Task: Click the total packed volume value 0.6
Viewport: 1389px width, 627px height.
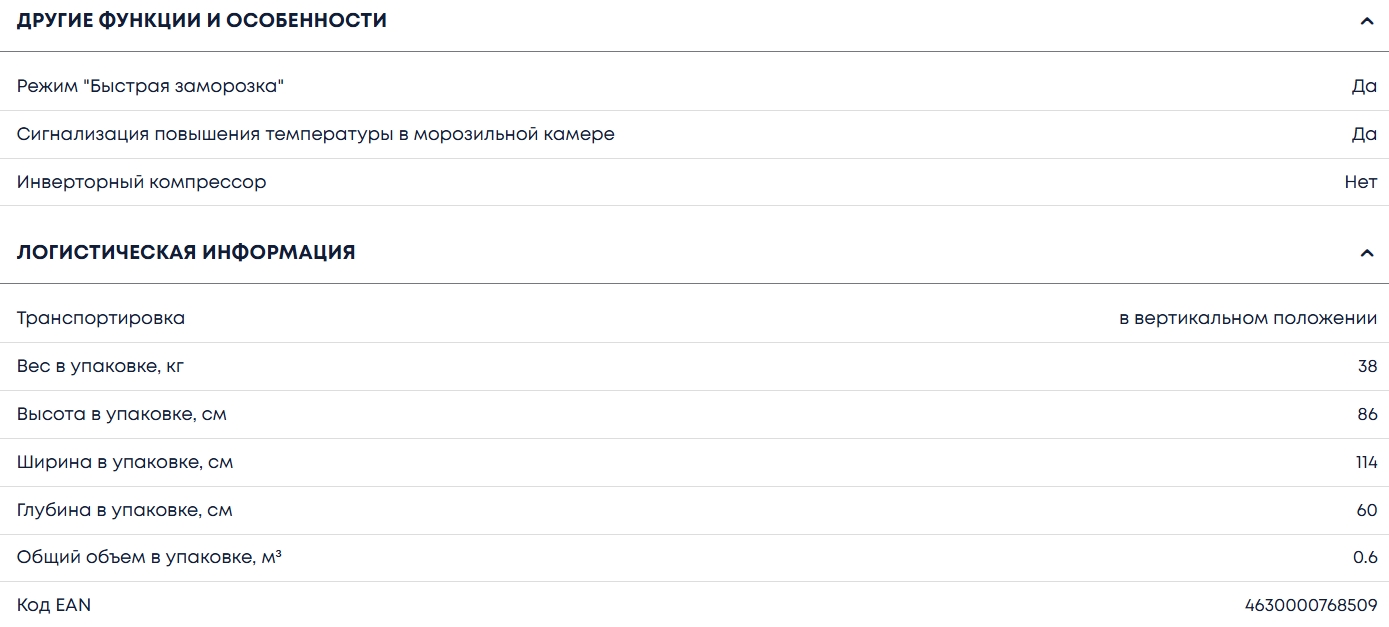Action: (x=1365, y=558)
